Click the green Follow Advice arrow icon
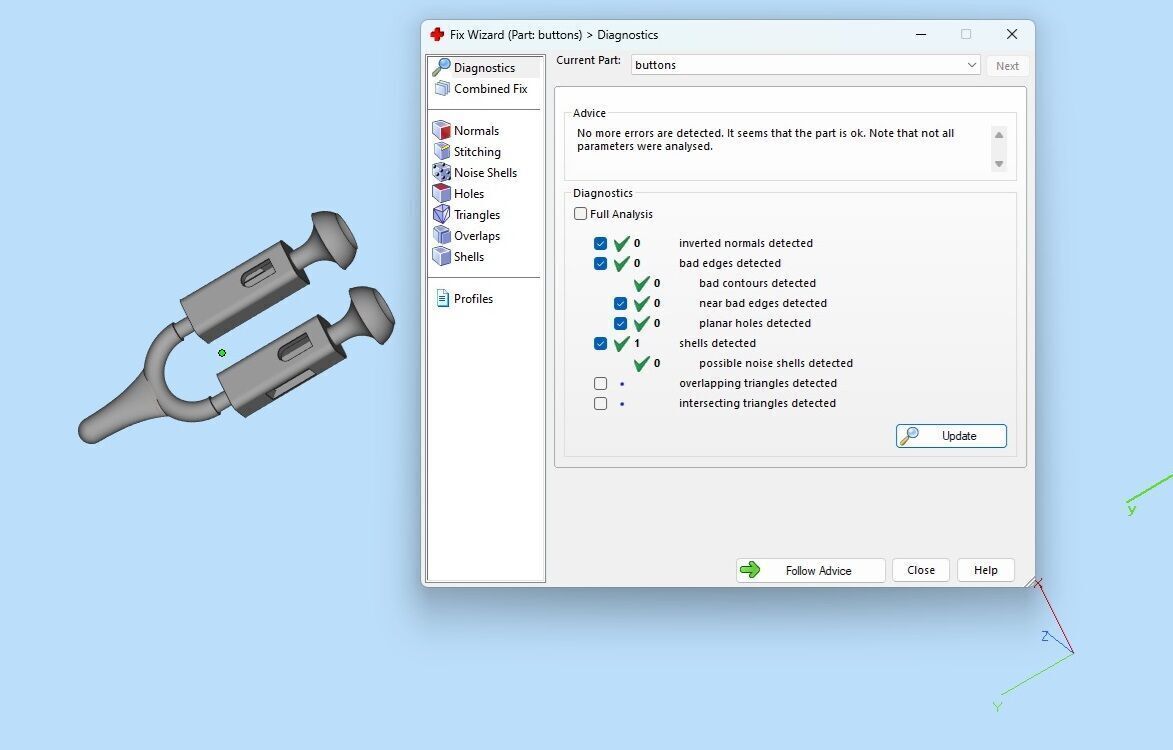 pos(750,570)
